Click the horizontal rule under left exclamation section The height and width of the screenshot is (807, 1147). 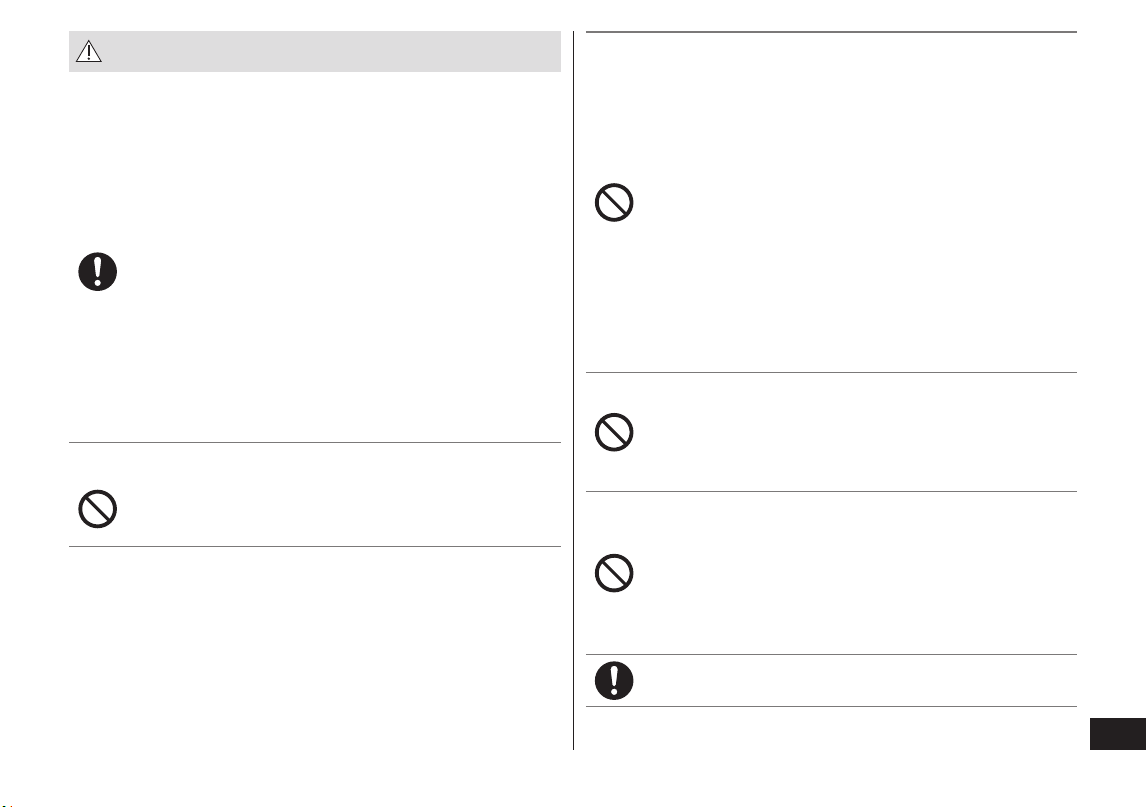315,442
